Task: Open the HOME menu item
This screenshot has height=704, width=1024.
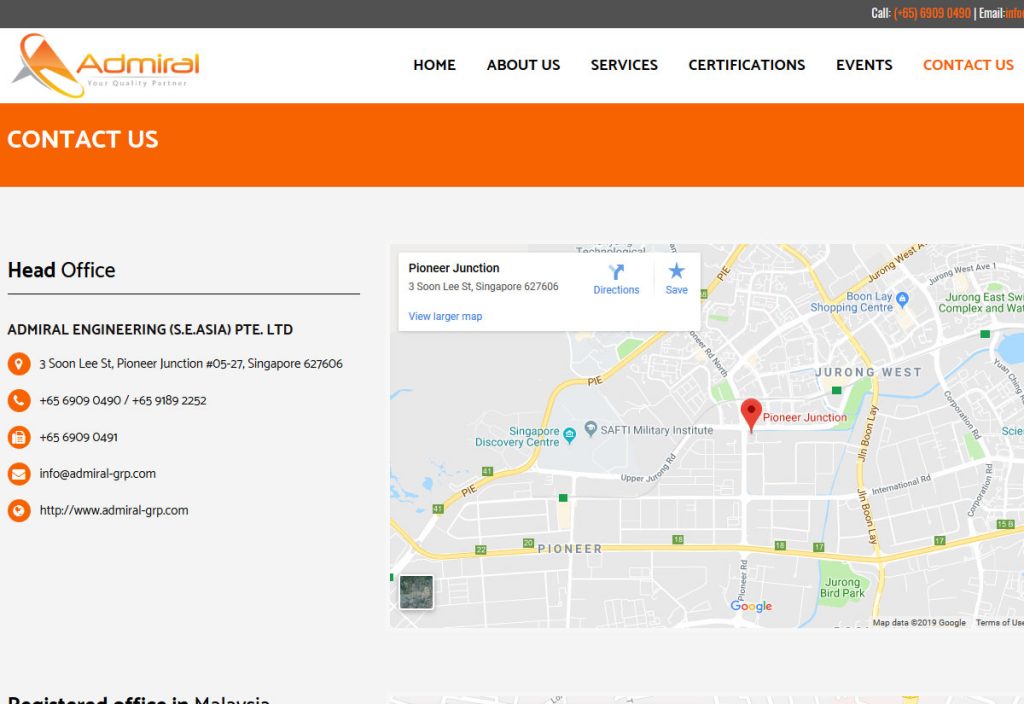Action: [x=434, y=65]
